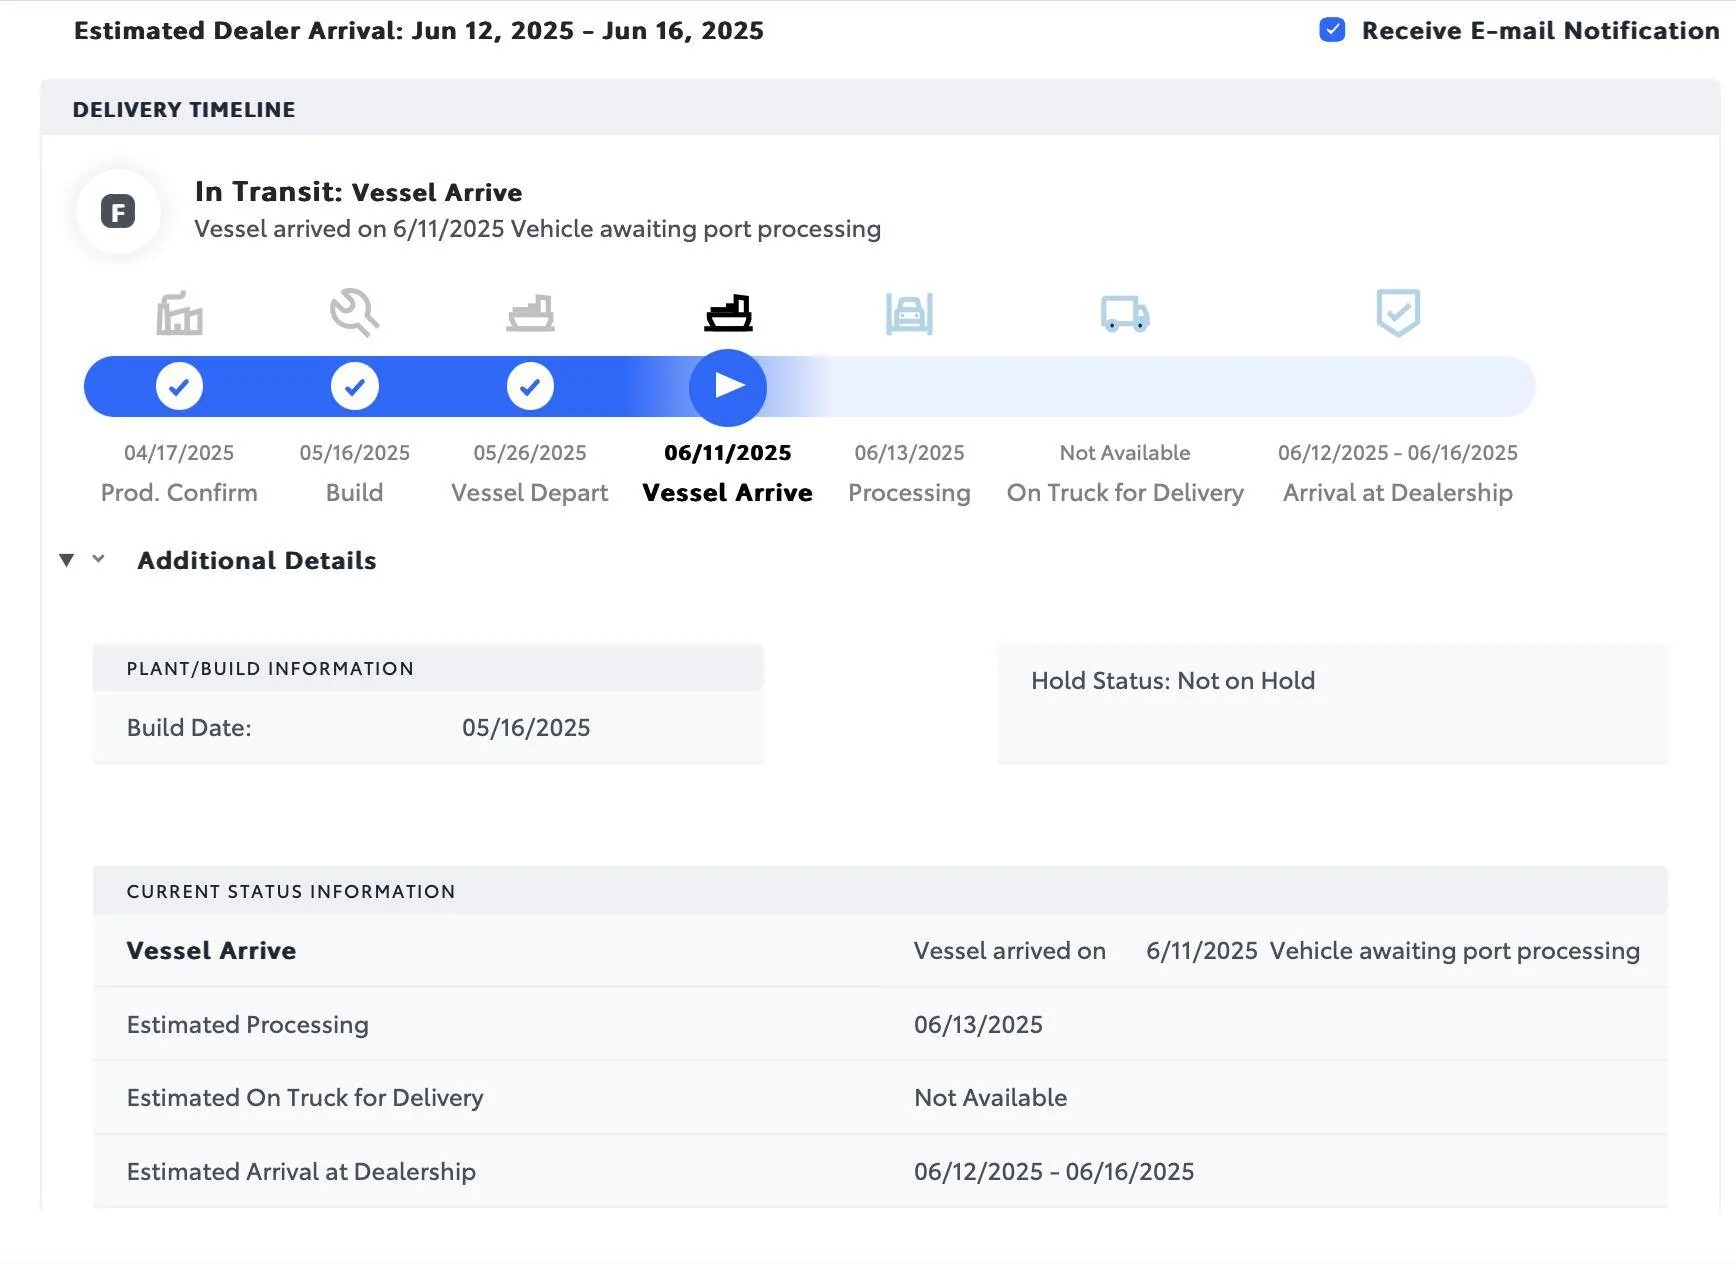The height and width of the screenshot is (1270, 1736).
Task: Click the Additional Details heading
Action: [x=256, y=561]
